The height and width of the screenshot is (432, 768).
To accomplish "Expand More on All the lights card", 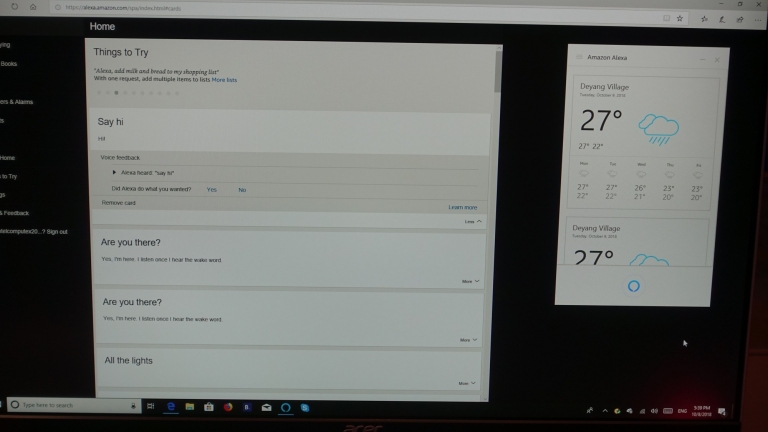I will click(x=467, y=384).
